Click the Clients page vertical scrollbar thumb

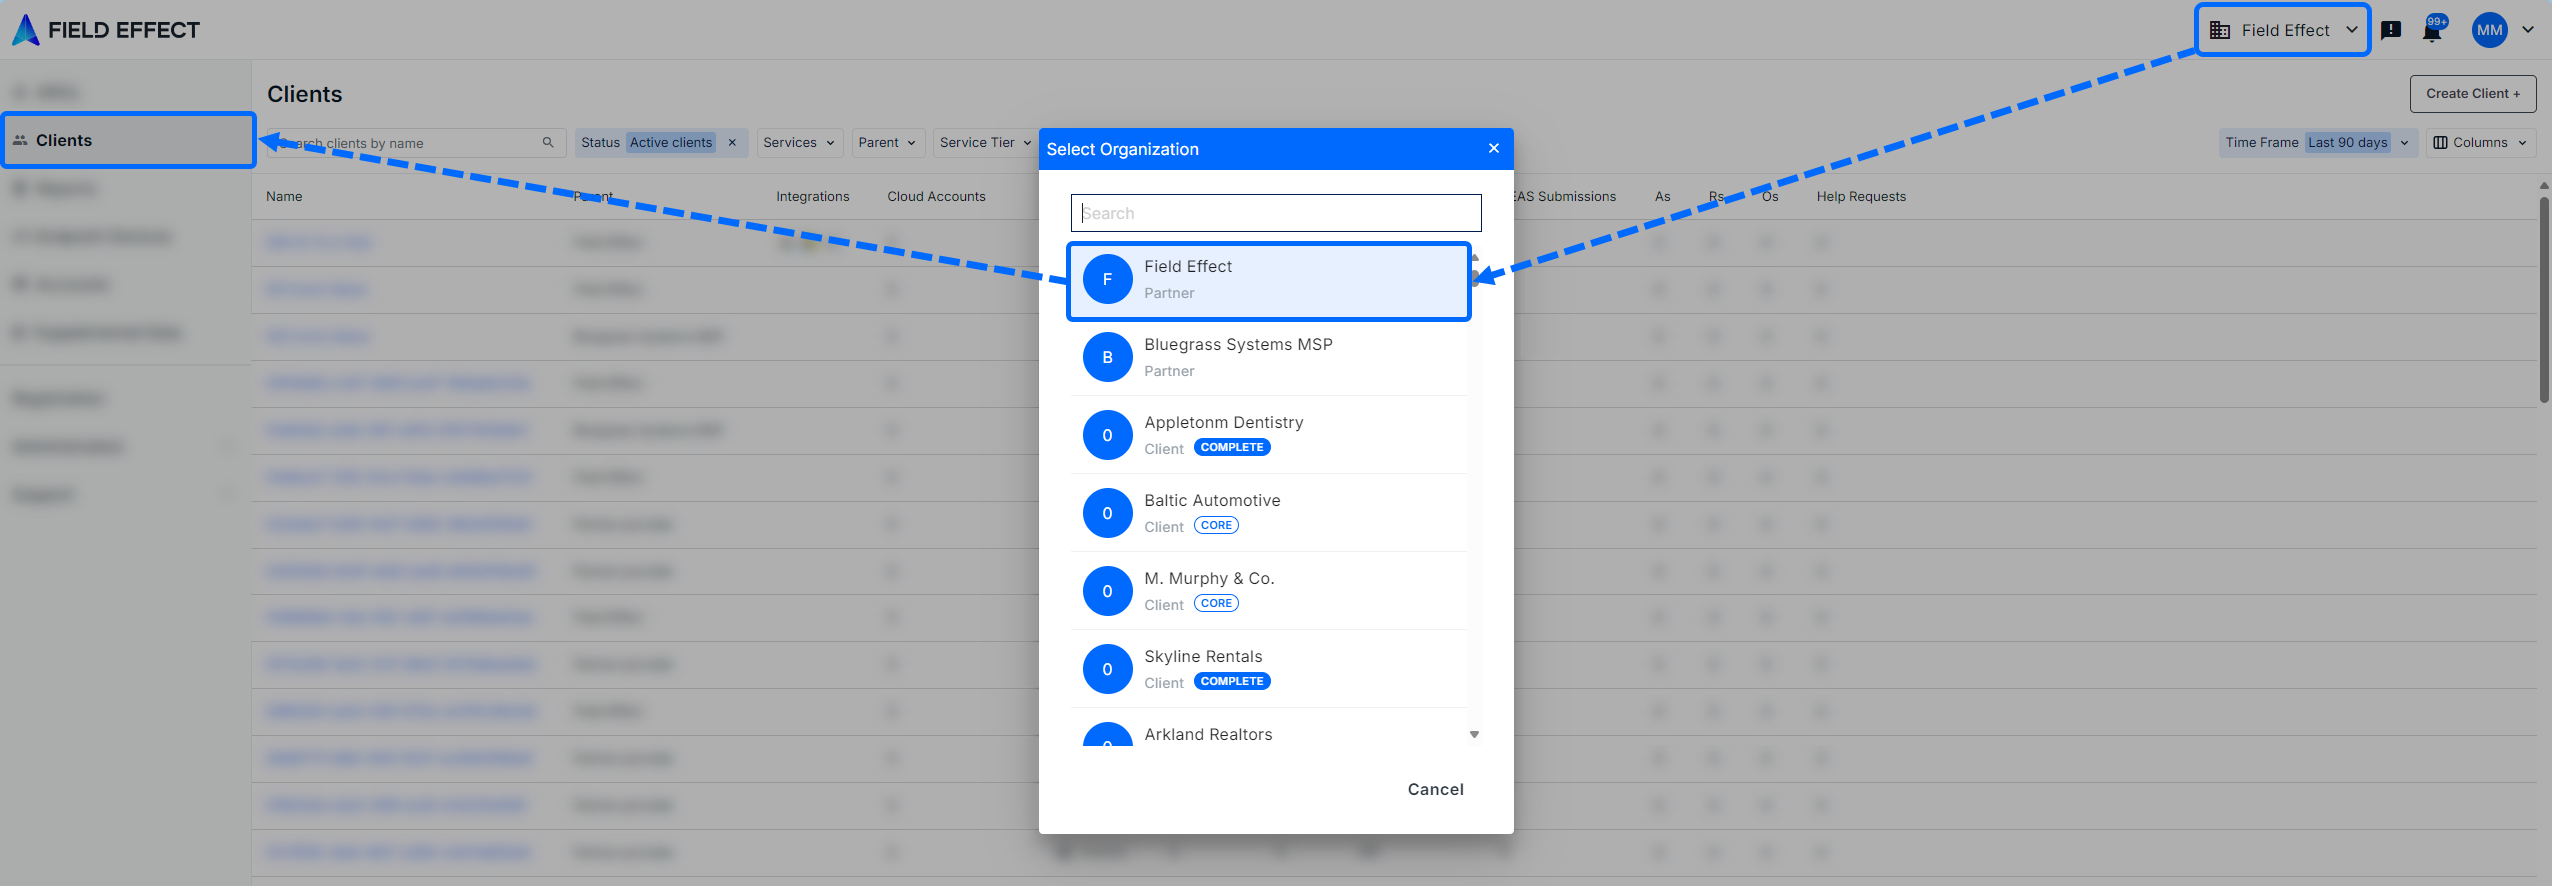pyautogui.click(x=2544, y=300)
